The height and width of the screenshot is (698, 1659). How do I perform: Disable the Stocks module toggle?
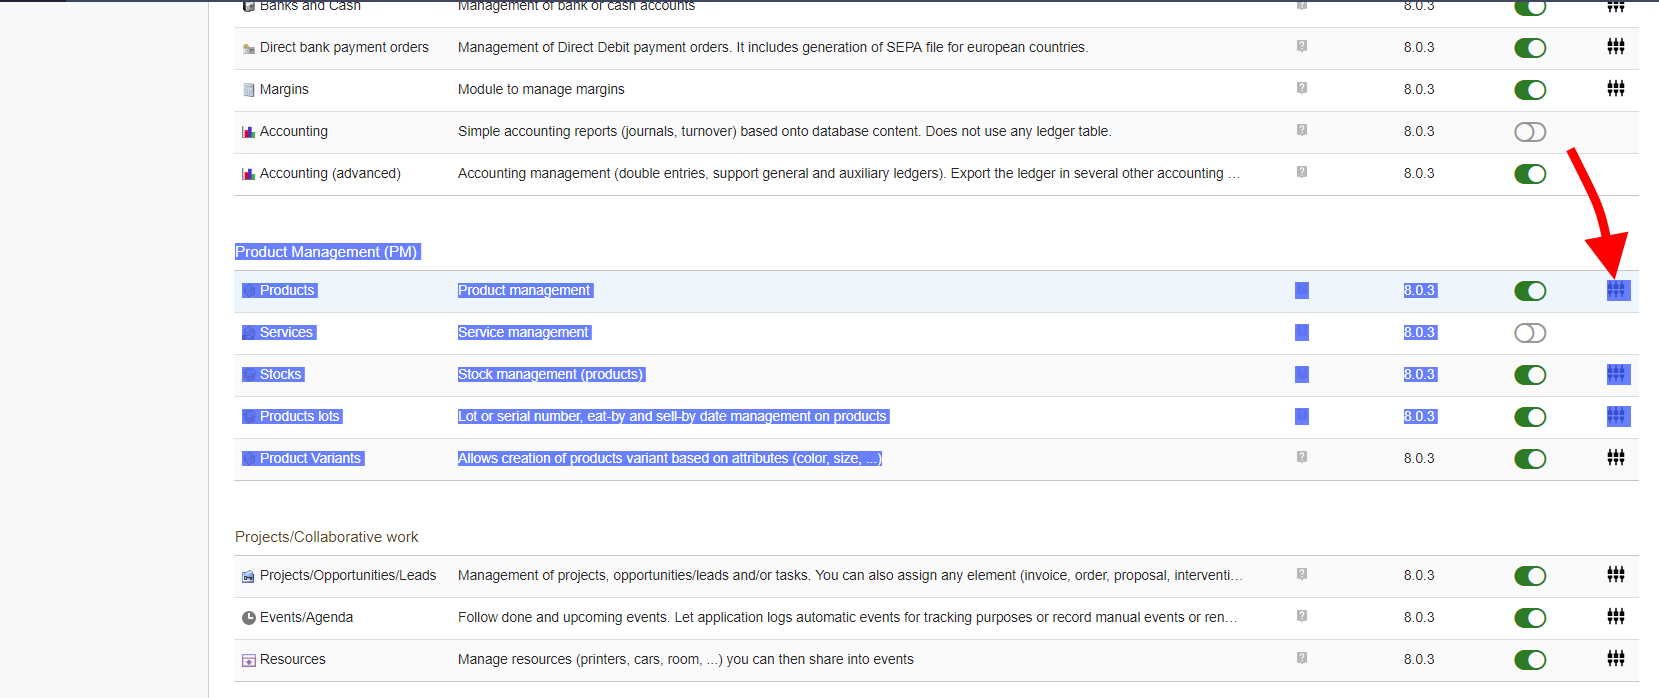coord(1530,375)
